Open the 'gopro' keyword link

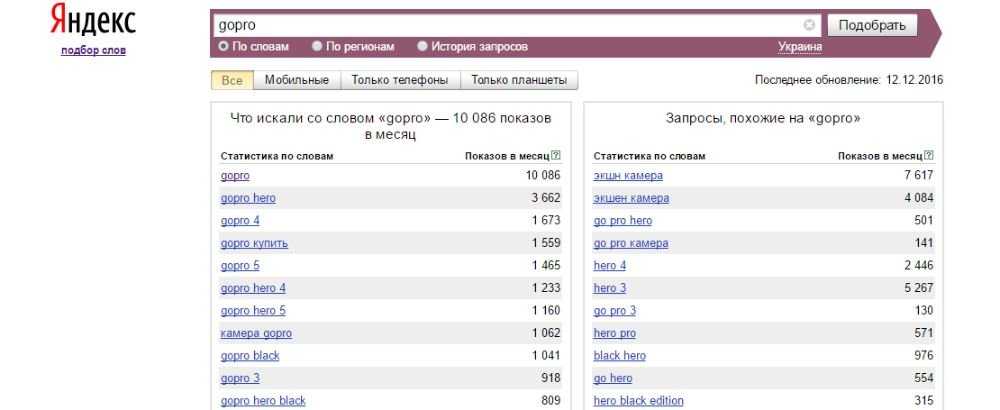pyautogui.click(x=235, y=175)
